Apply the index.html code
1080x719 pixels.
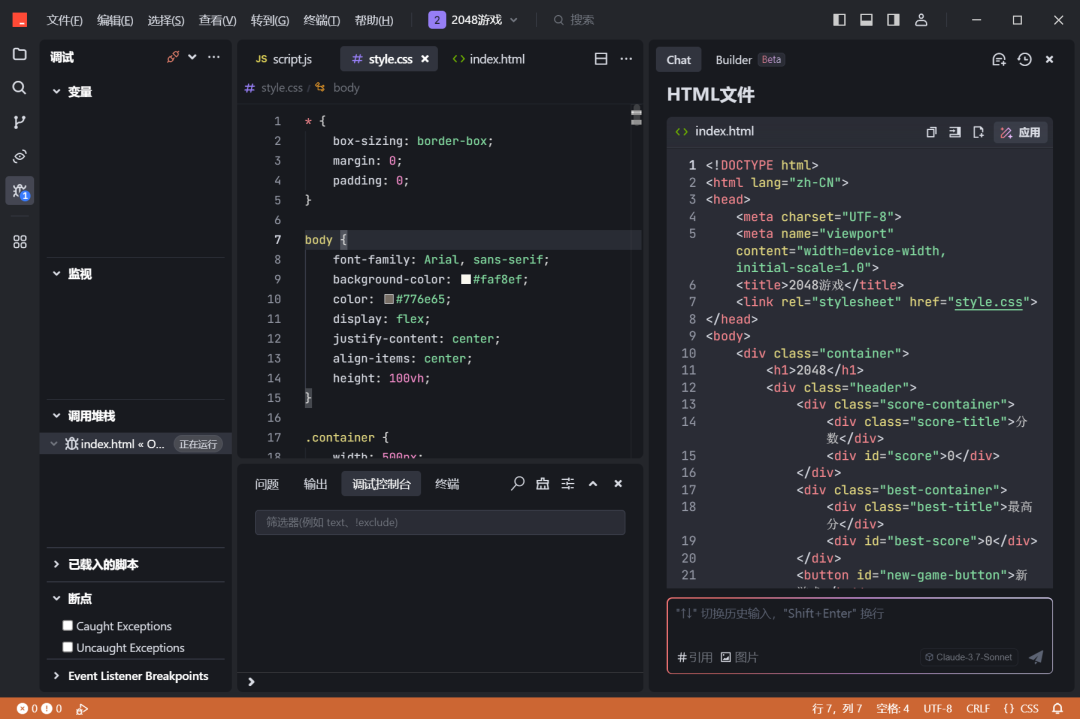[x=1021, y=132]
